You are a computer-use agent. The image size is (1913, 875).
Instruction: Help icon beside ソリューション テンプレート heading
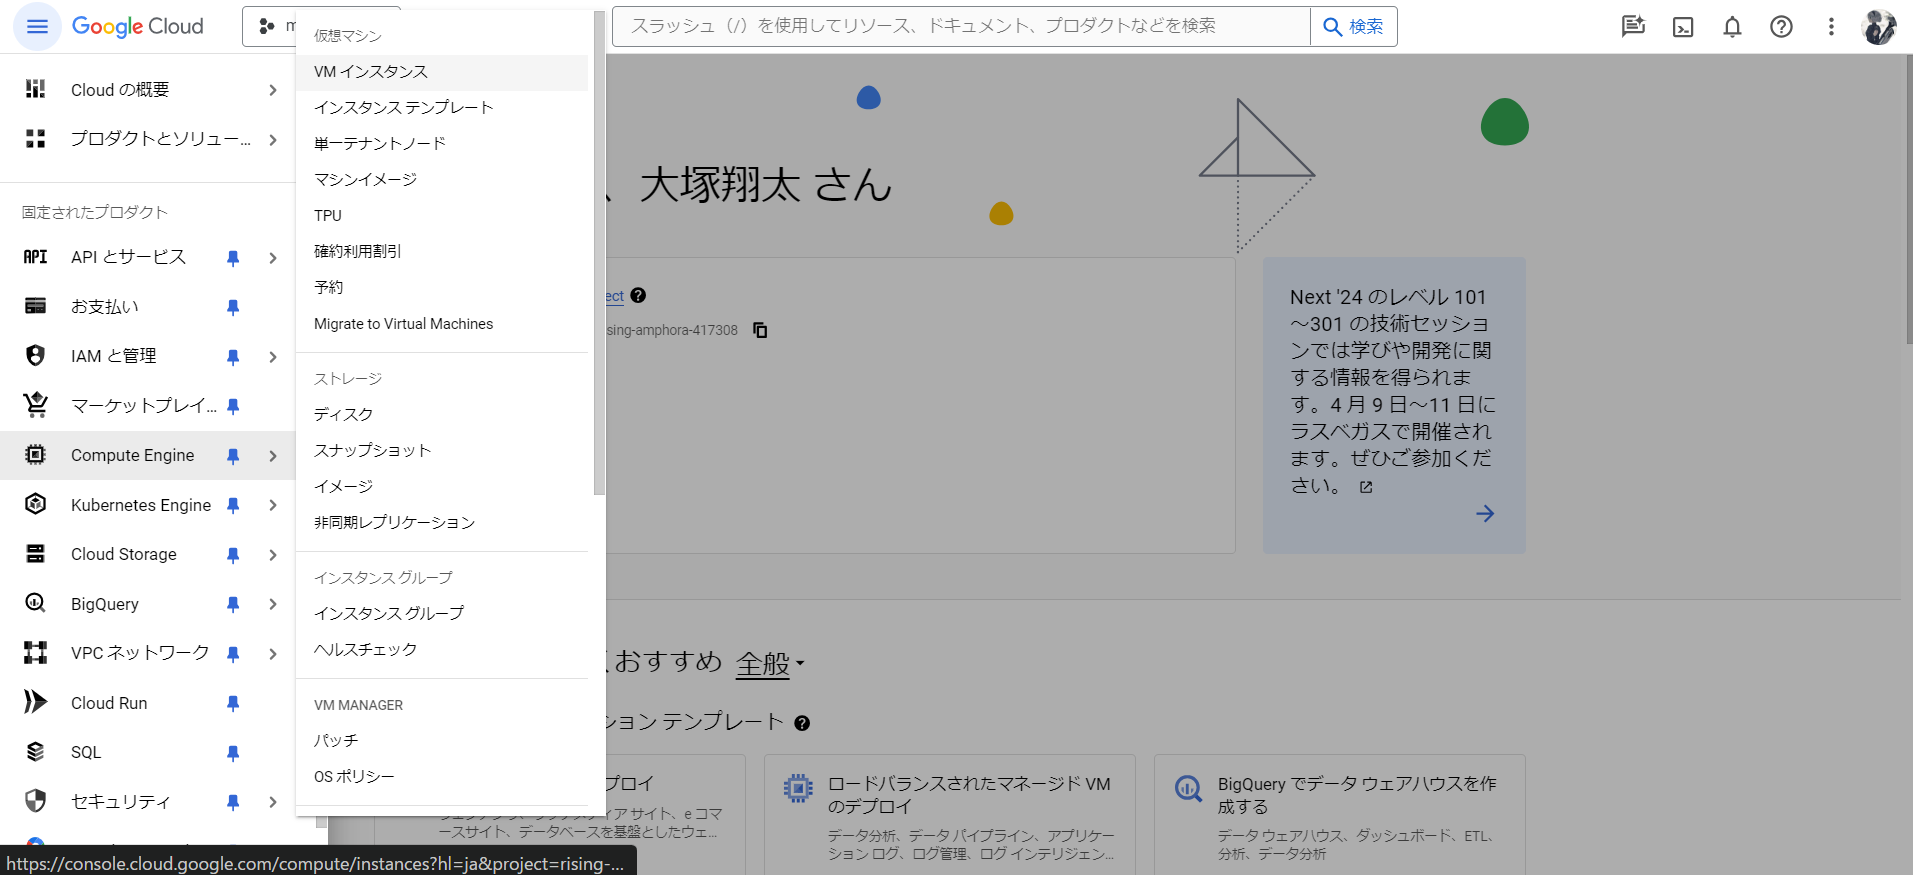[x=802, y=723]
